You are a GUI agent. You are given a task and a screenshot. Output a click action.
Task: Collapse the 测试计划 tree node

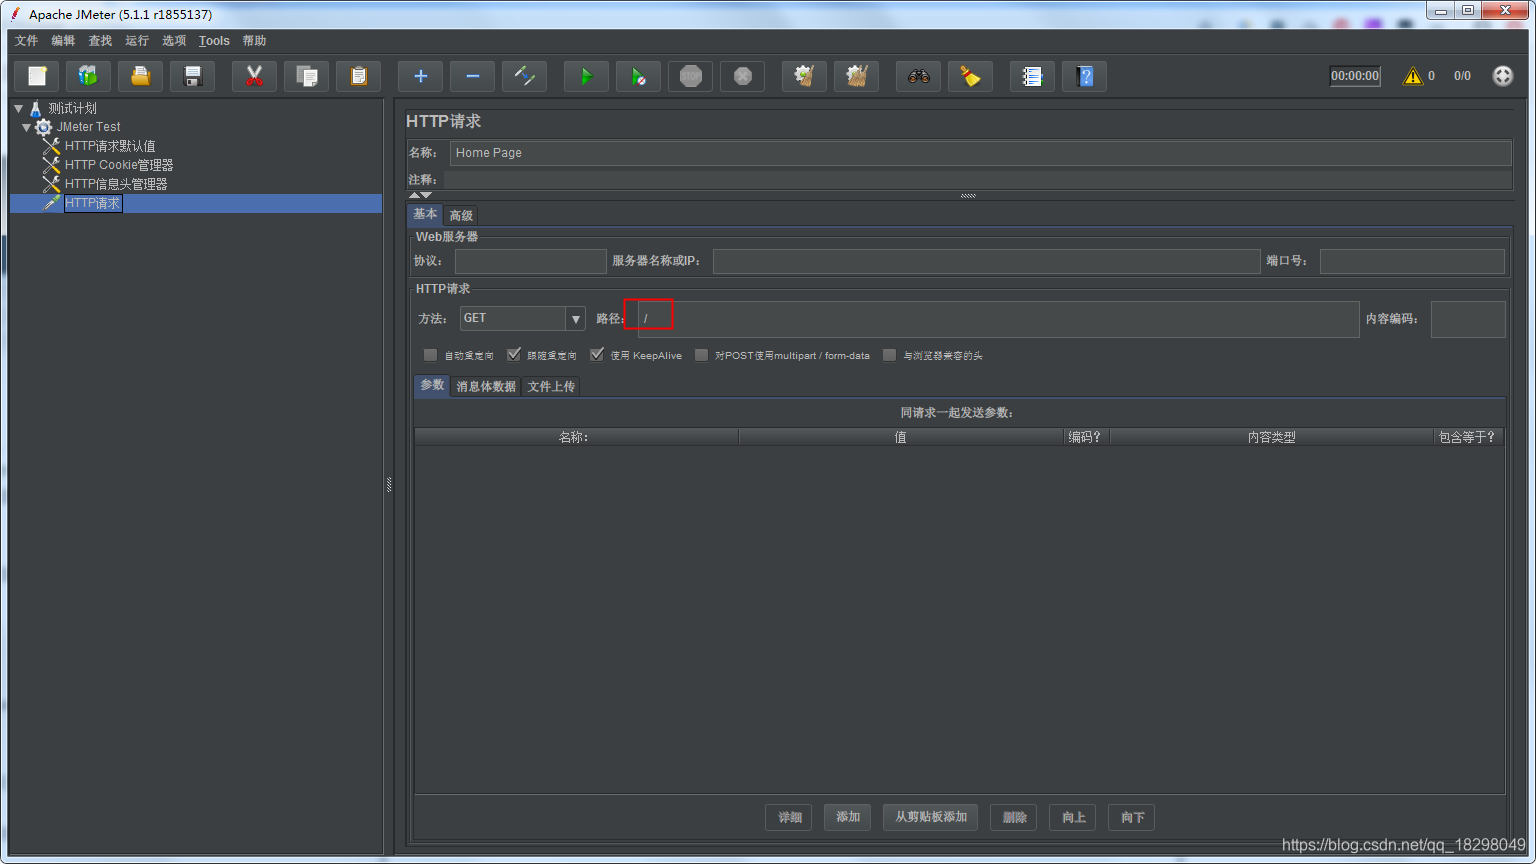(18, 108)
